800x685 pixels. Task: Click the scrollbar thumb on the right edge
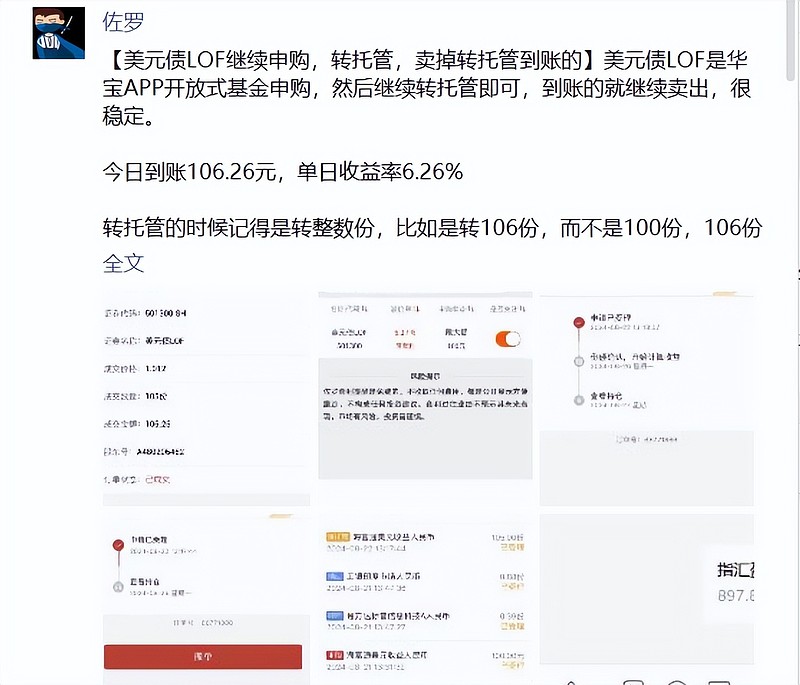pyautogui.click(x=790, y=40)
